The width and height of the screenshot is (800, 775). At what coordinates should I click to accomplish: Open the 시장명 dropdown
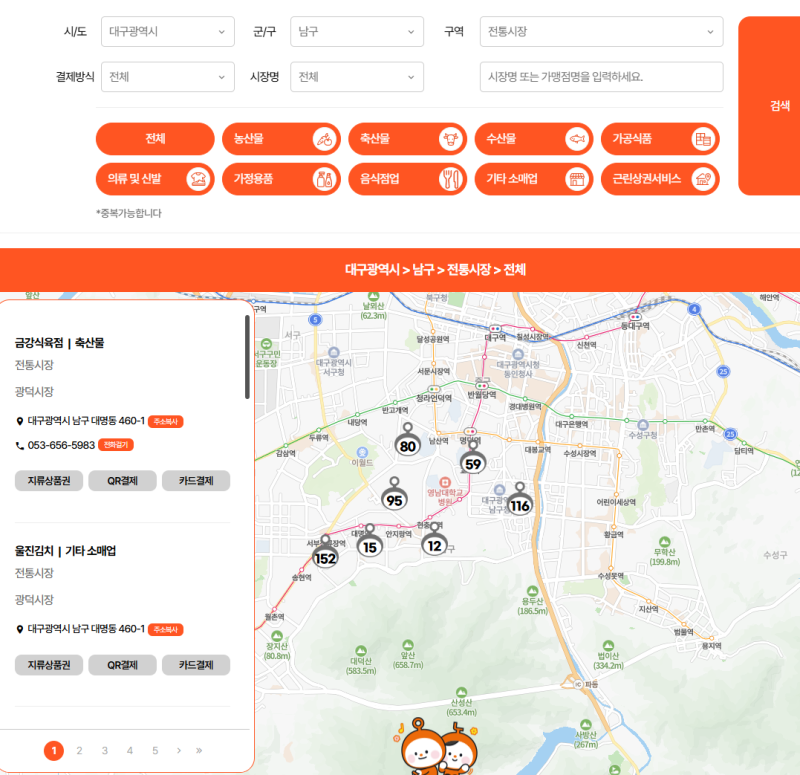point(357,77)
